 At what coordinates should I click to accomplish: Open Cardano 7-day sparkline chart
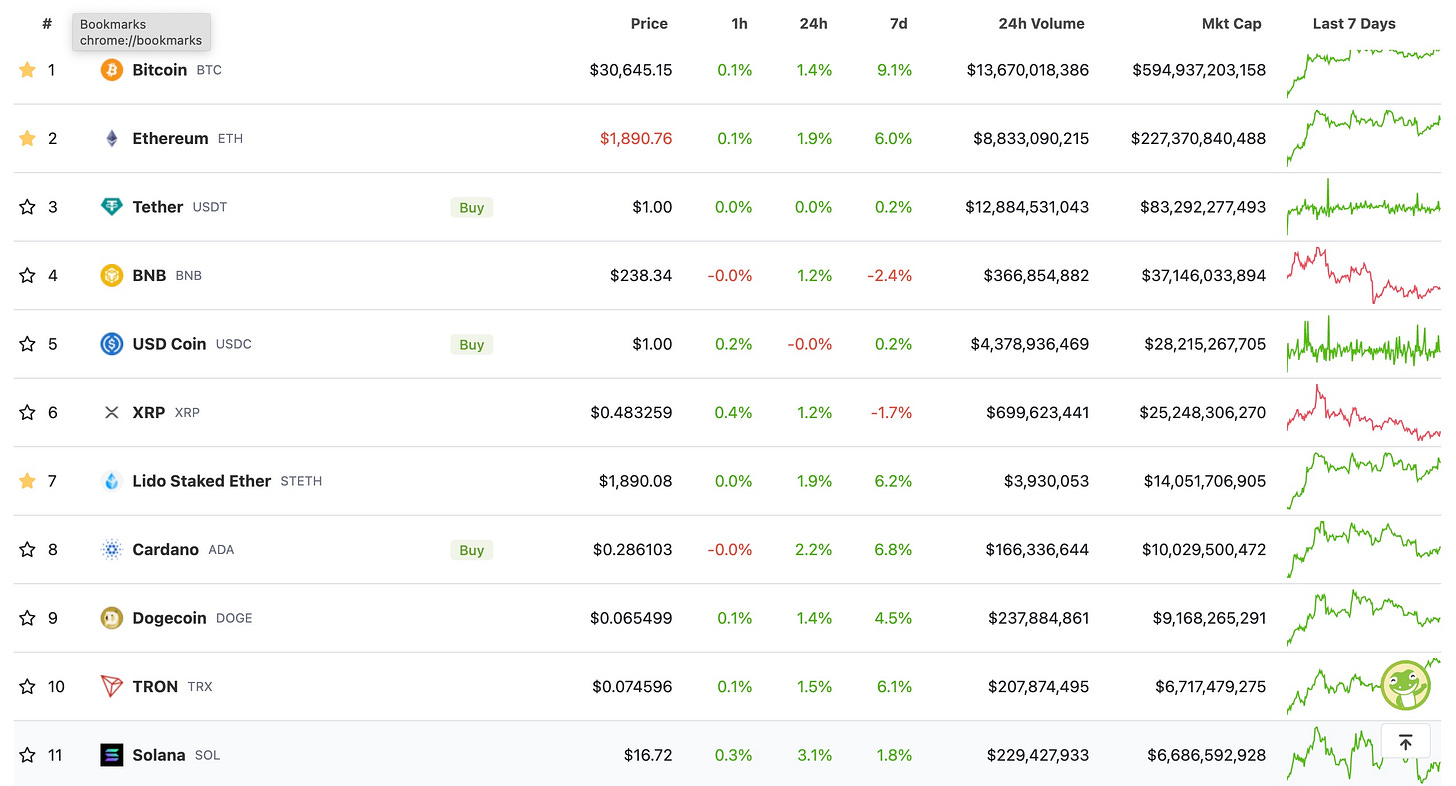coord(1364,549)
